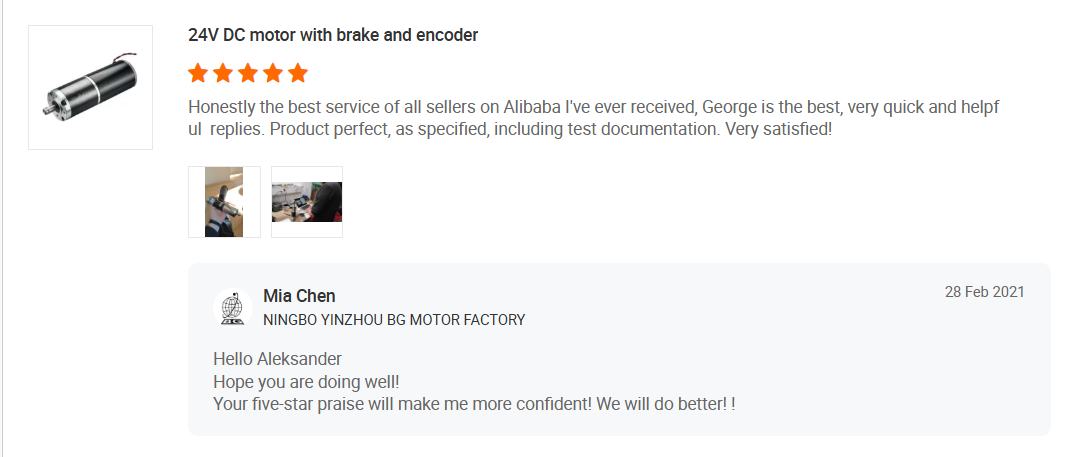
Task: Click the fourth orange rating star
Action: point(273,73)
